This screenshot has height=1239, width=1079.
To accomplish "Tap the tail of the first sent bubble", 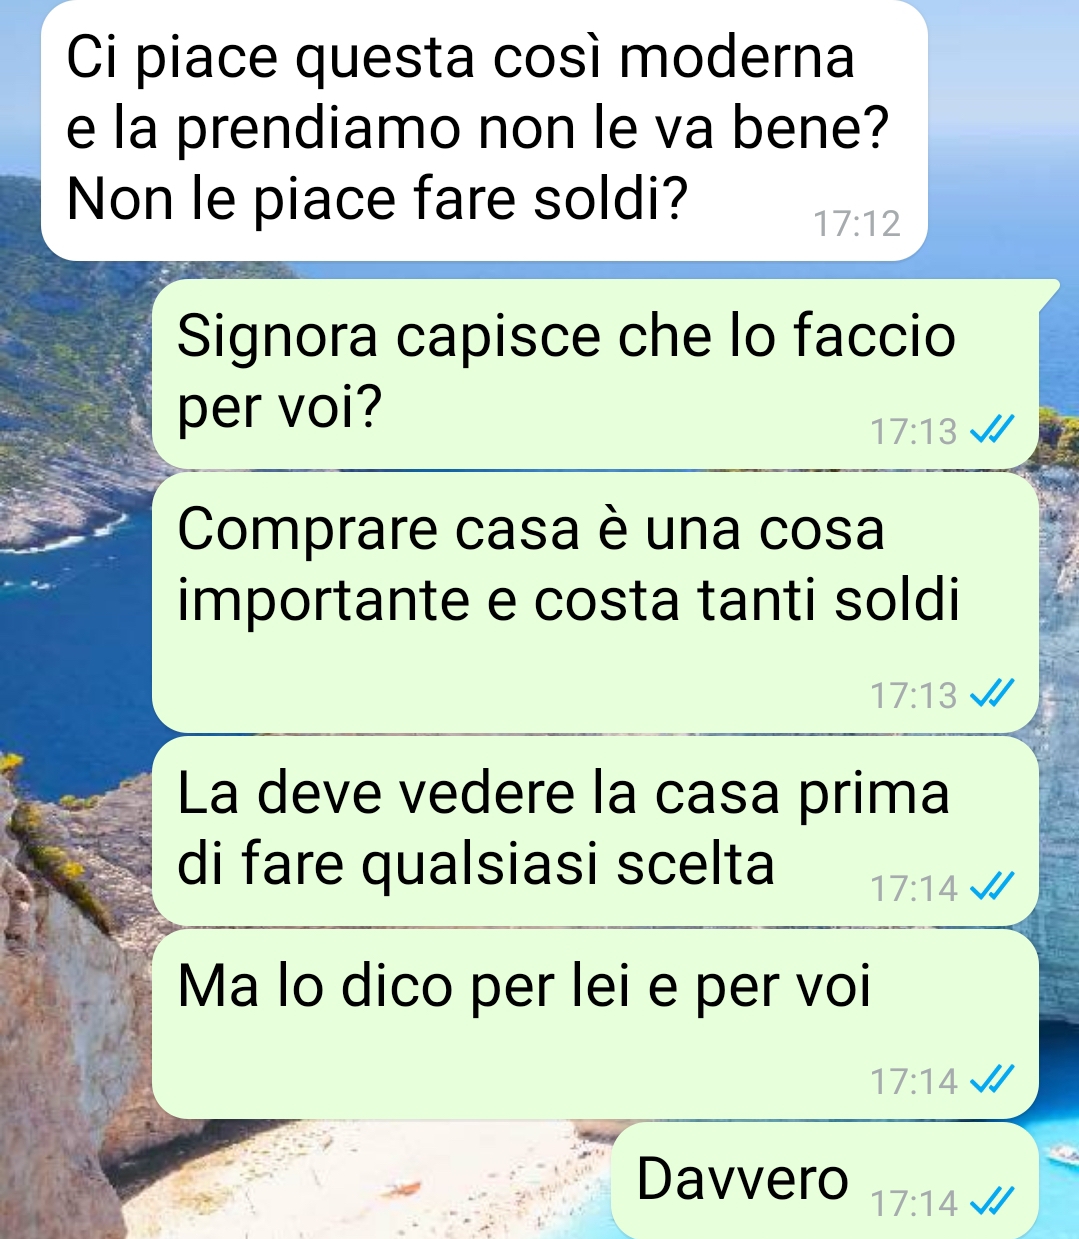I will click(x=1048, y=290).
